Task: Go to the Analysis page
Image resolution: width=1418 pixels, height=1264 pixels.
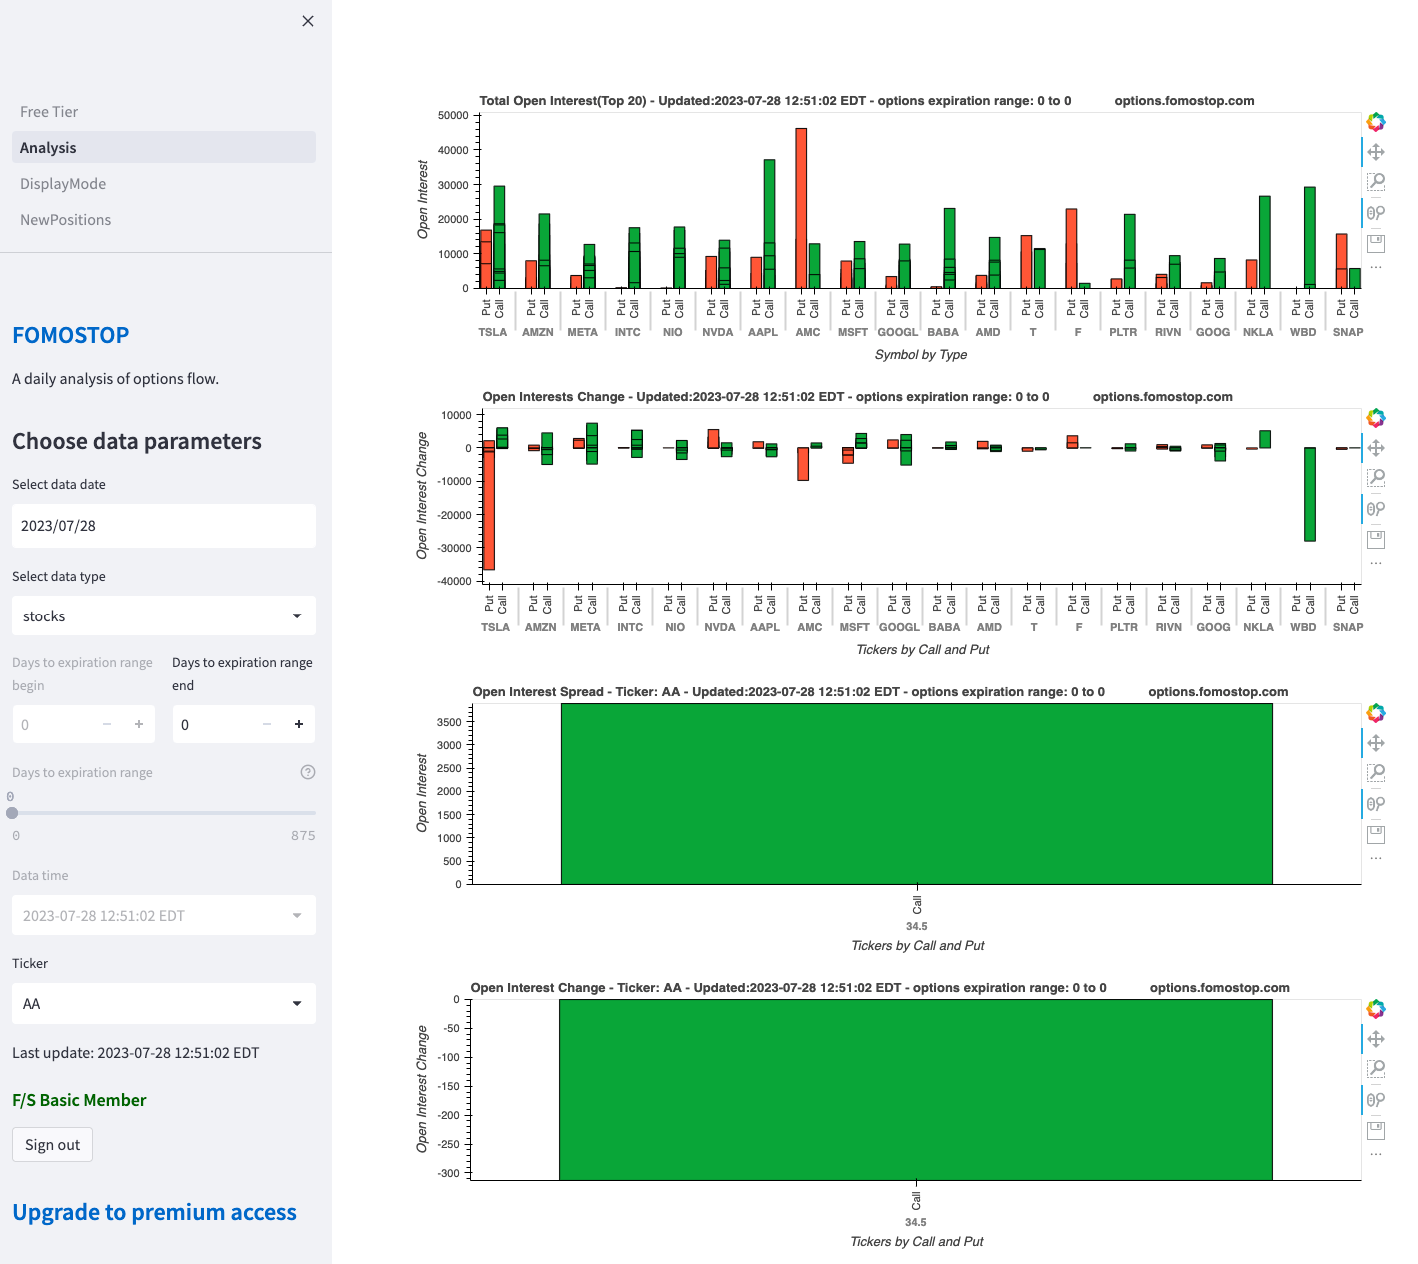Action: [x=164, y=148]
